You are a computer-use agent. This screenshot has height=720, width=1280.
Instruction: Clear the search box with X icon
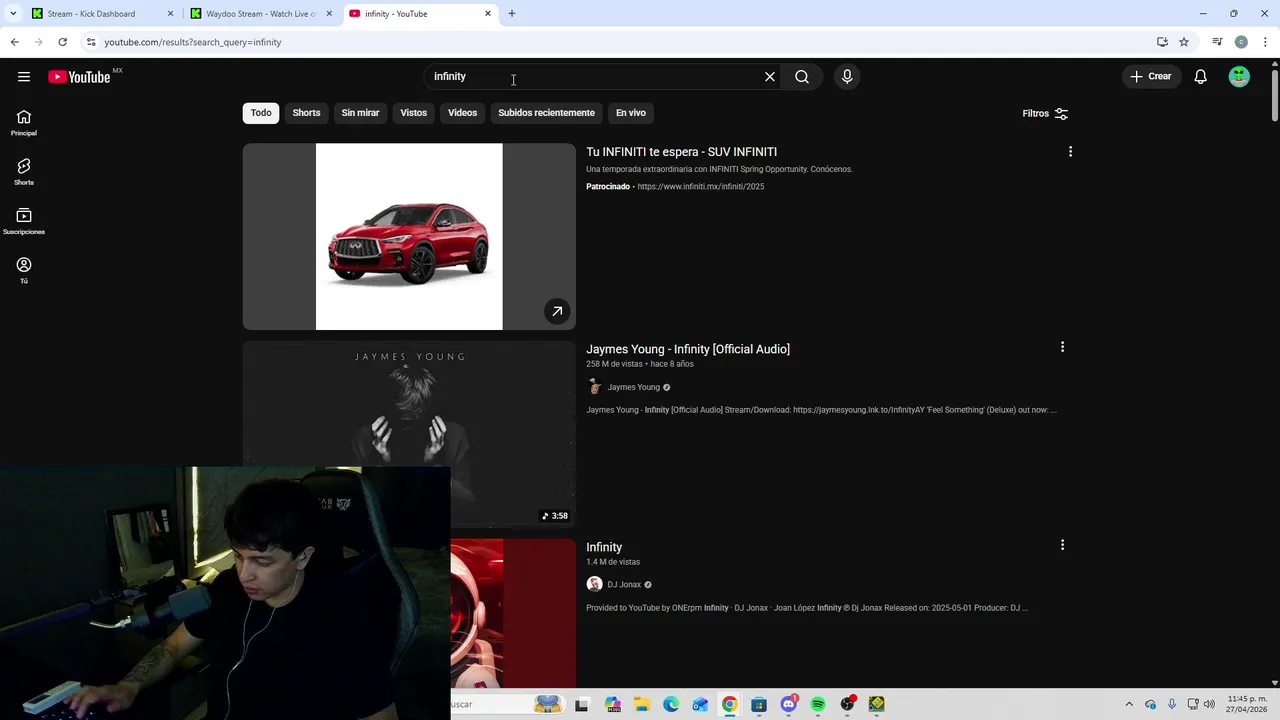click(770, 77)
